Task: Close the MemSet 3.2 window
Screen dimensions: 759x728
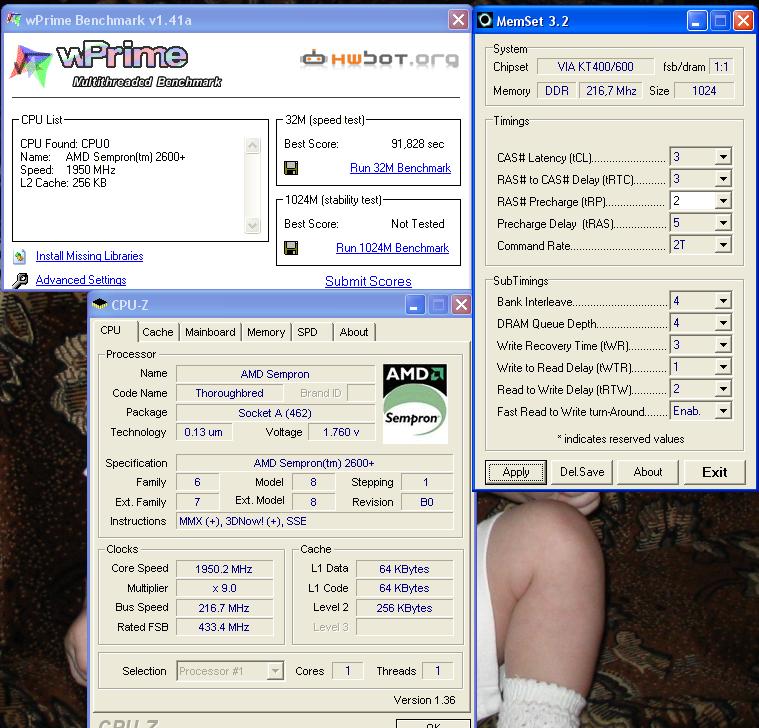Action: 743,21
